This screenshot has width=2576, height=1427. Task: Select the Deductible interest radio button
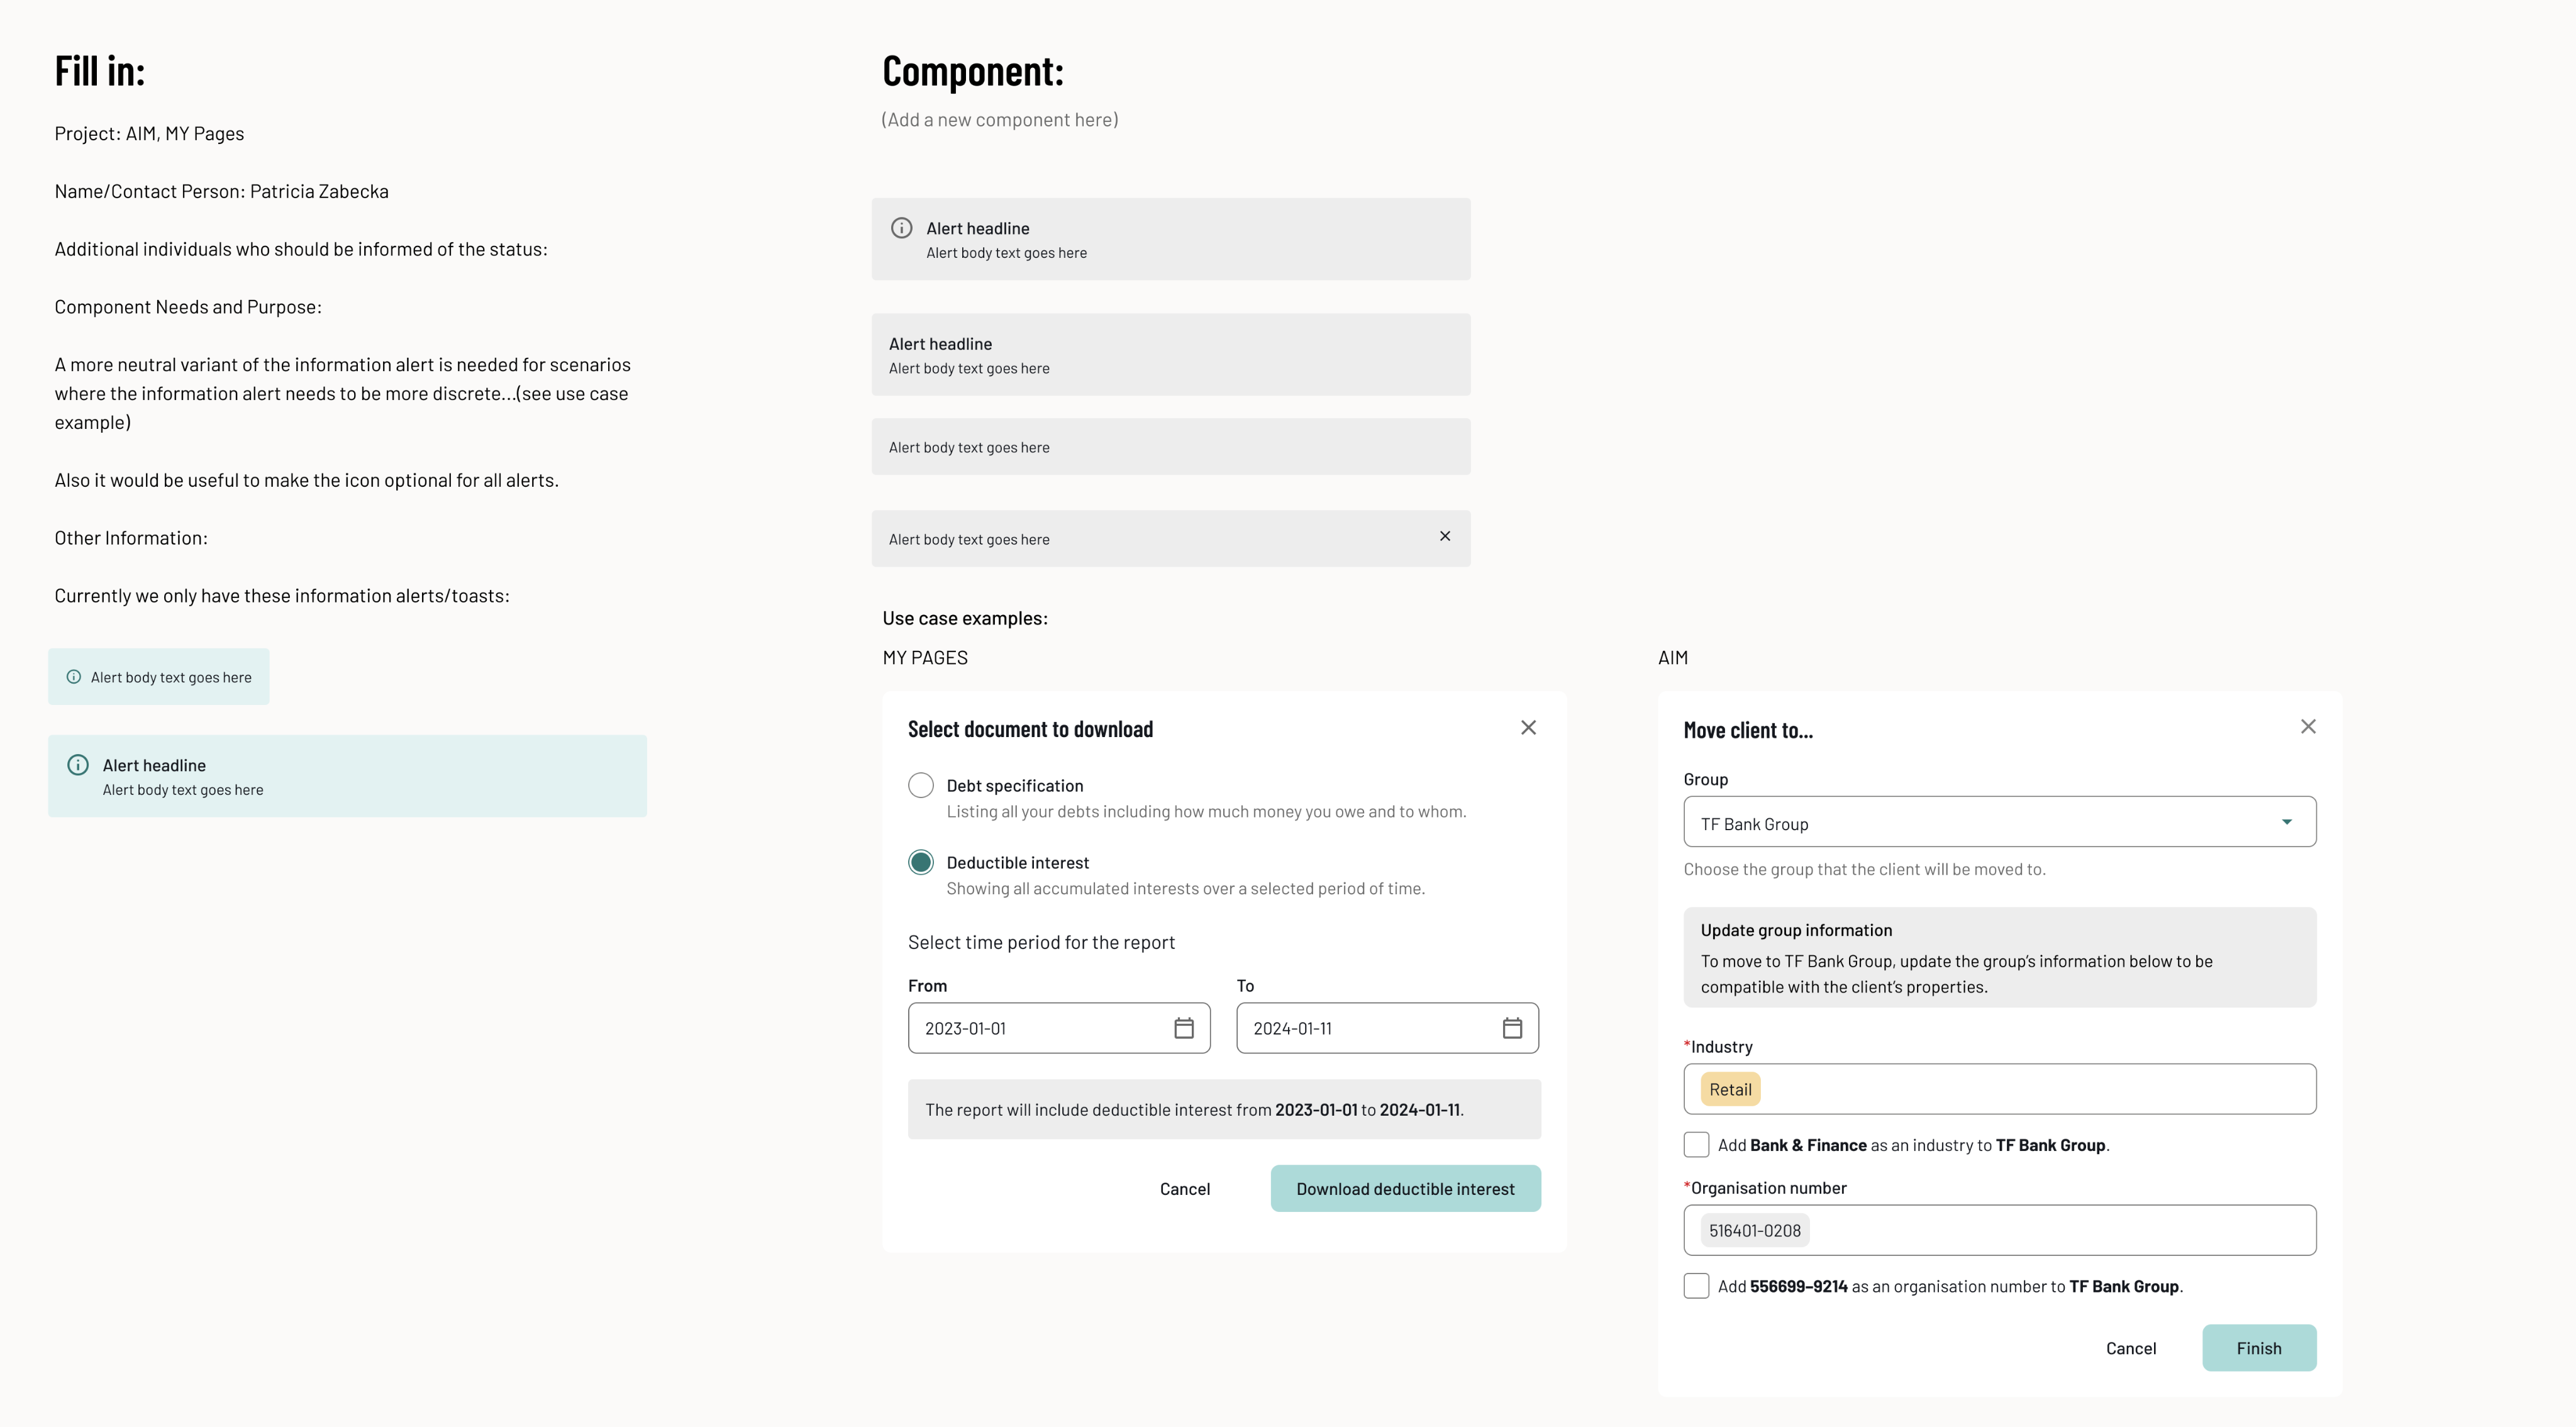pyautogui.click(x=921, y=862)
